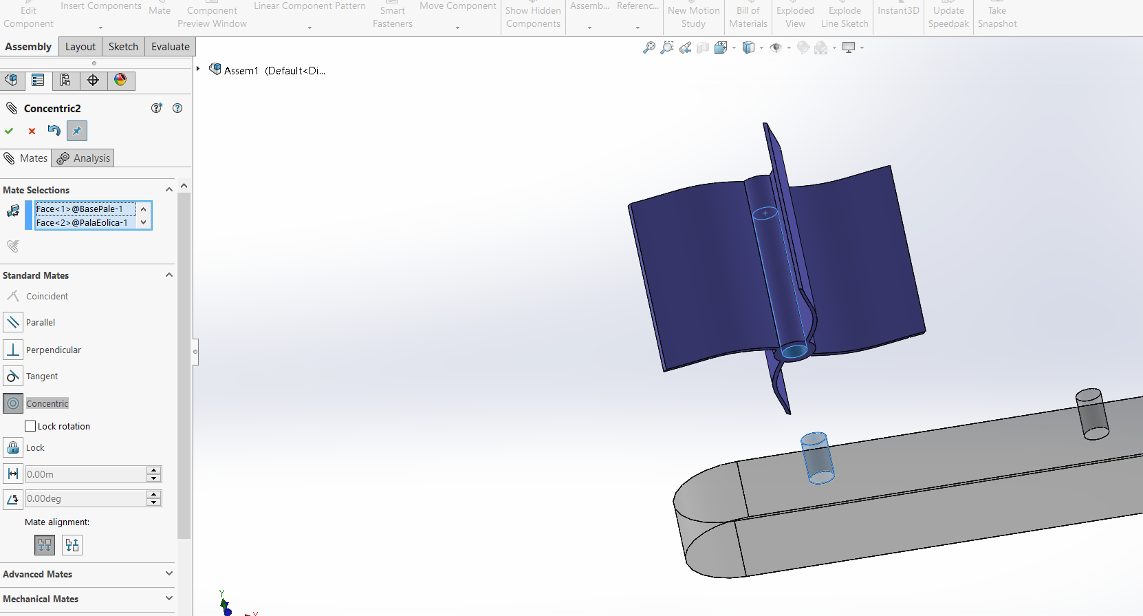Toggle the Keep Visible pushpin
Screen dimensions: 1143x616
(x=77, y=130)
